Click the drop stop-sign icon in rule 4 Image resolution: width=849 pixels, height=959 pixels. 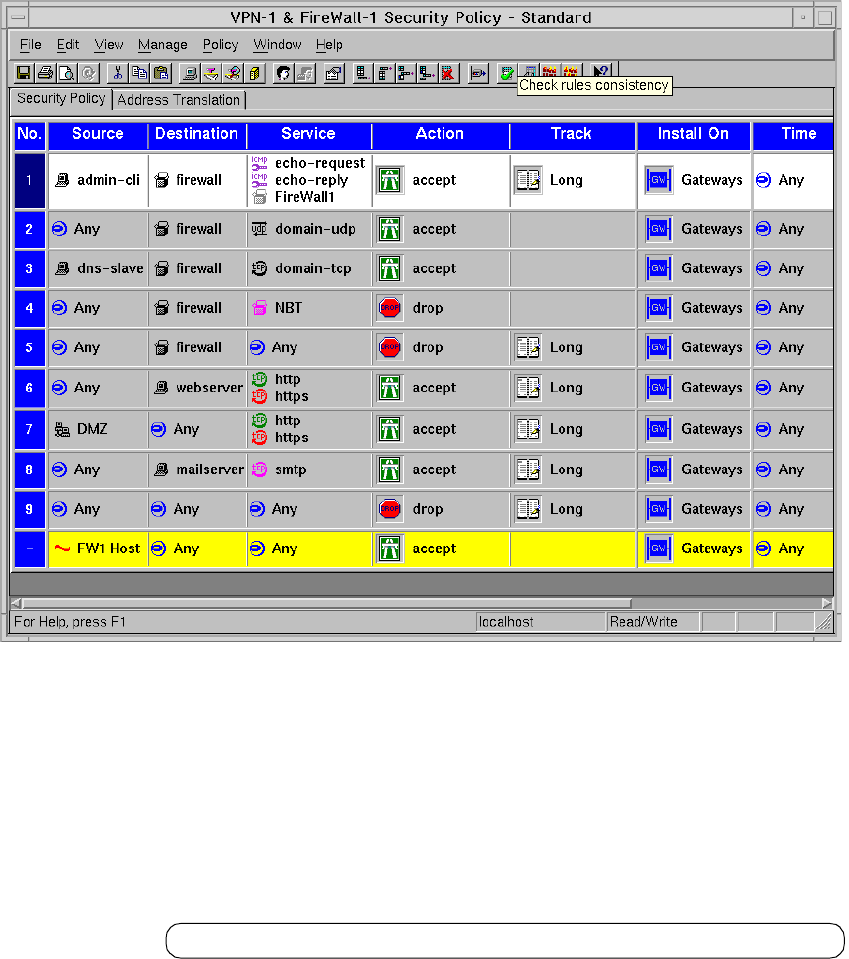(x=390, y=308)
